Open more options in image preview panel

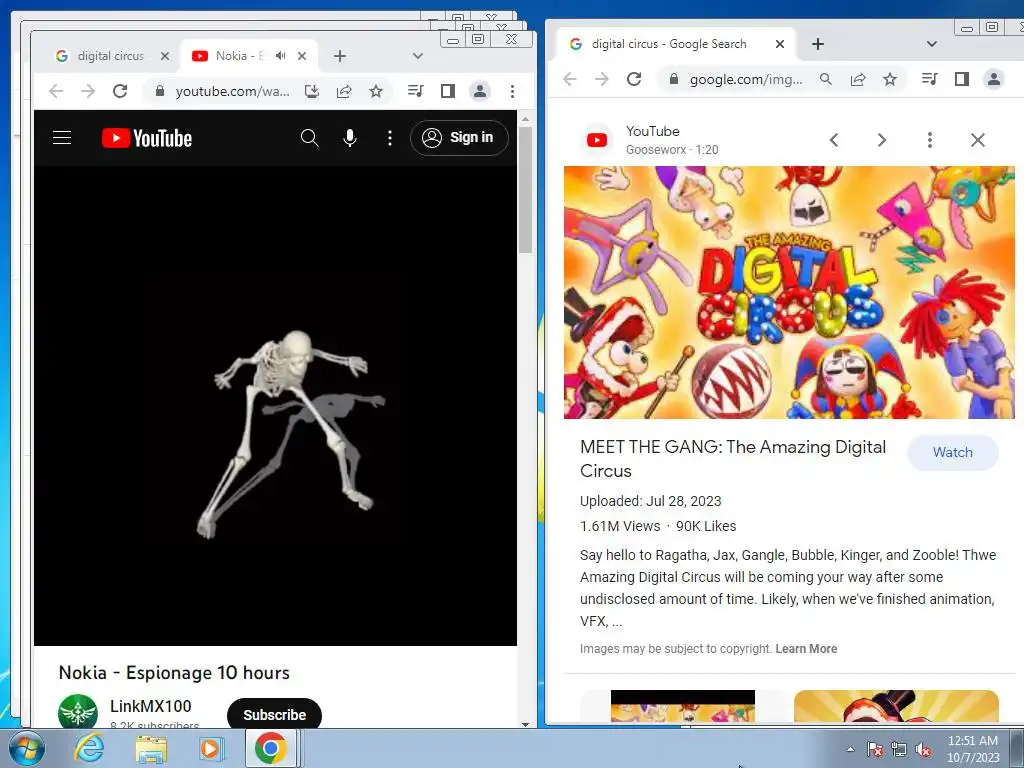point(930,140)
